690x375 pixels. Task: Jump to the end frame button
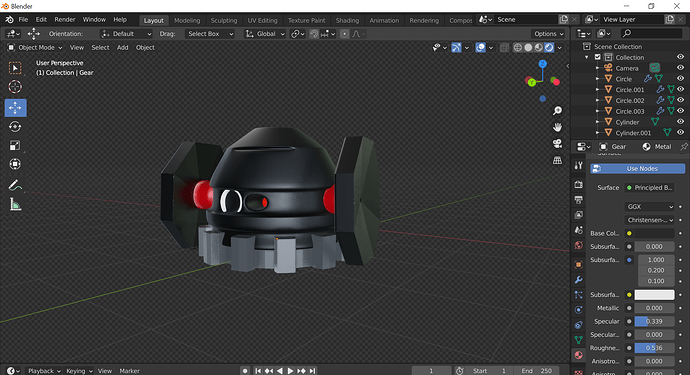(312, 371)
